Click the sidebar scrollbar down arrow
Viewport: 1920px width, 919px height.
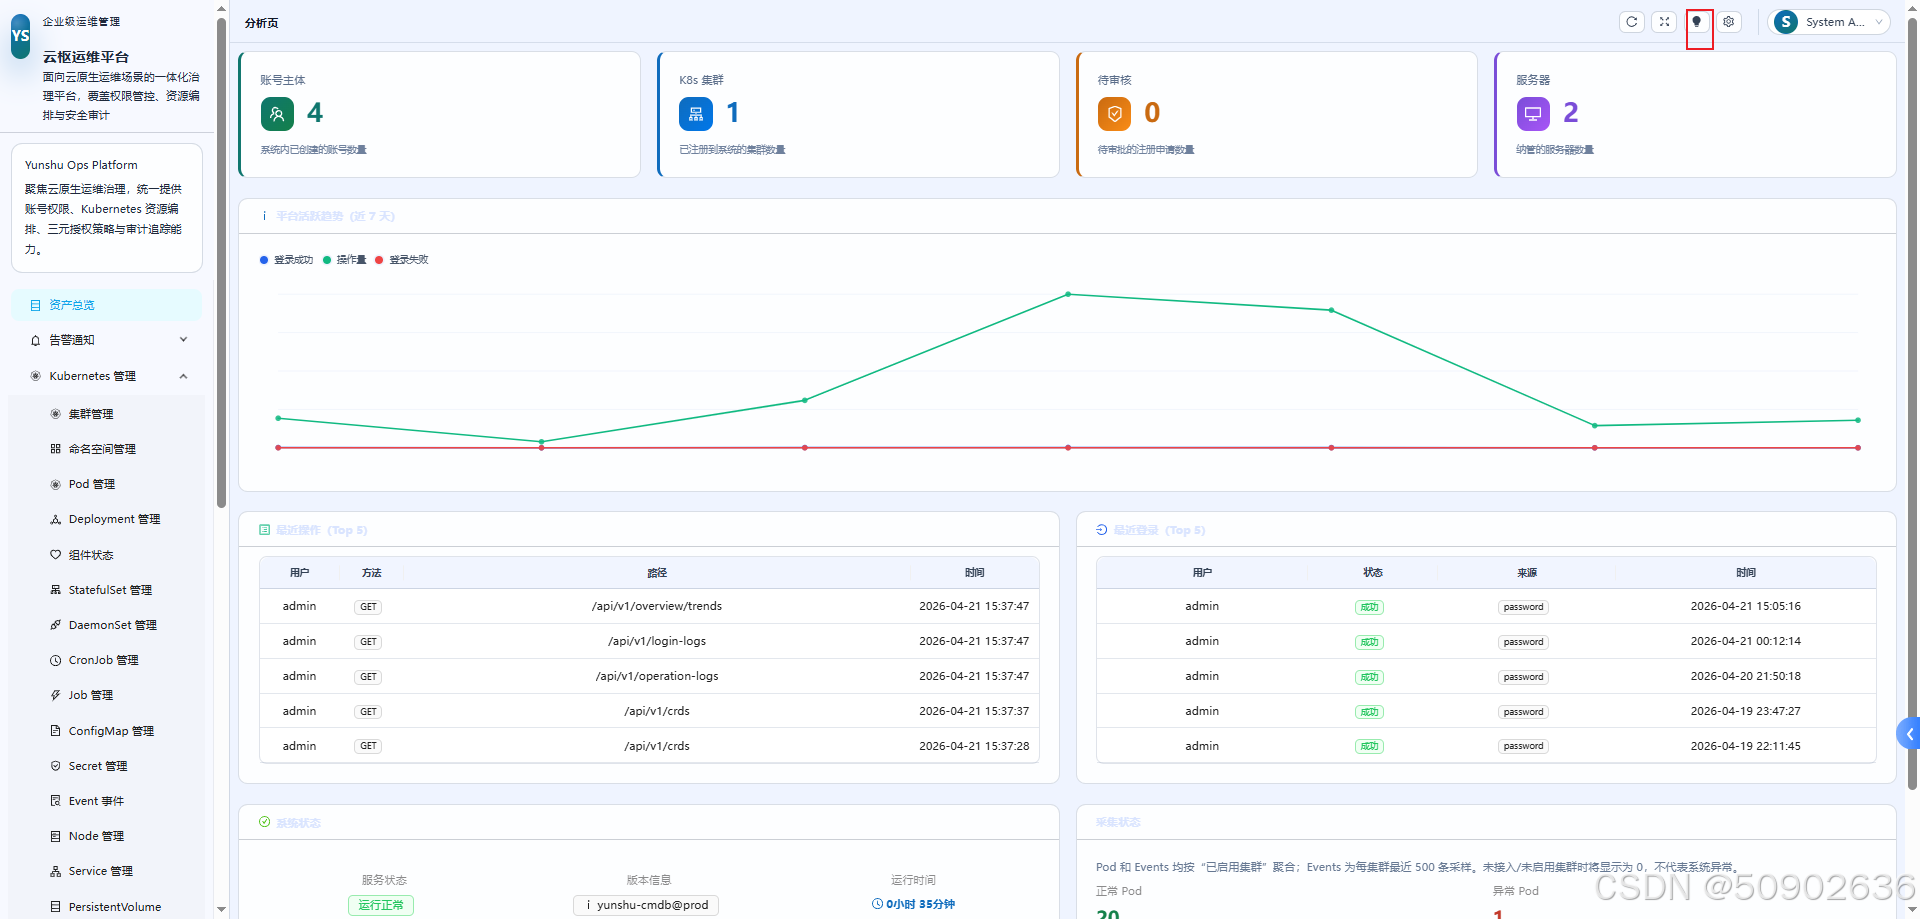[x=221, y=910]
